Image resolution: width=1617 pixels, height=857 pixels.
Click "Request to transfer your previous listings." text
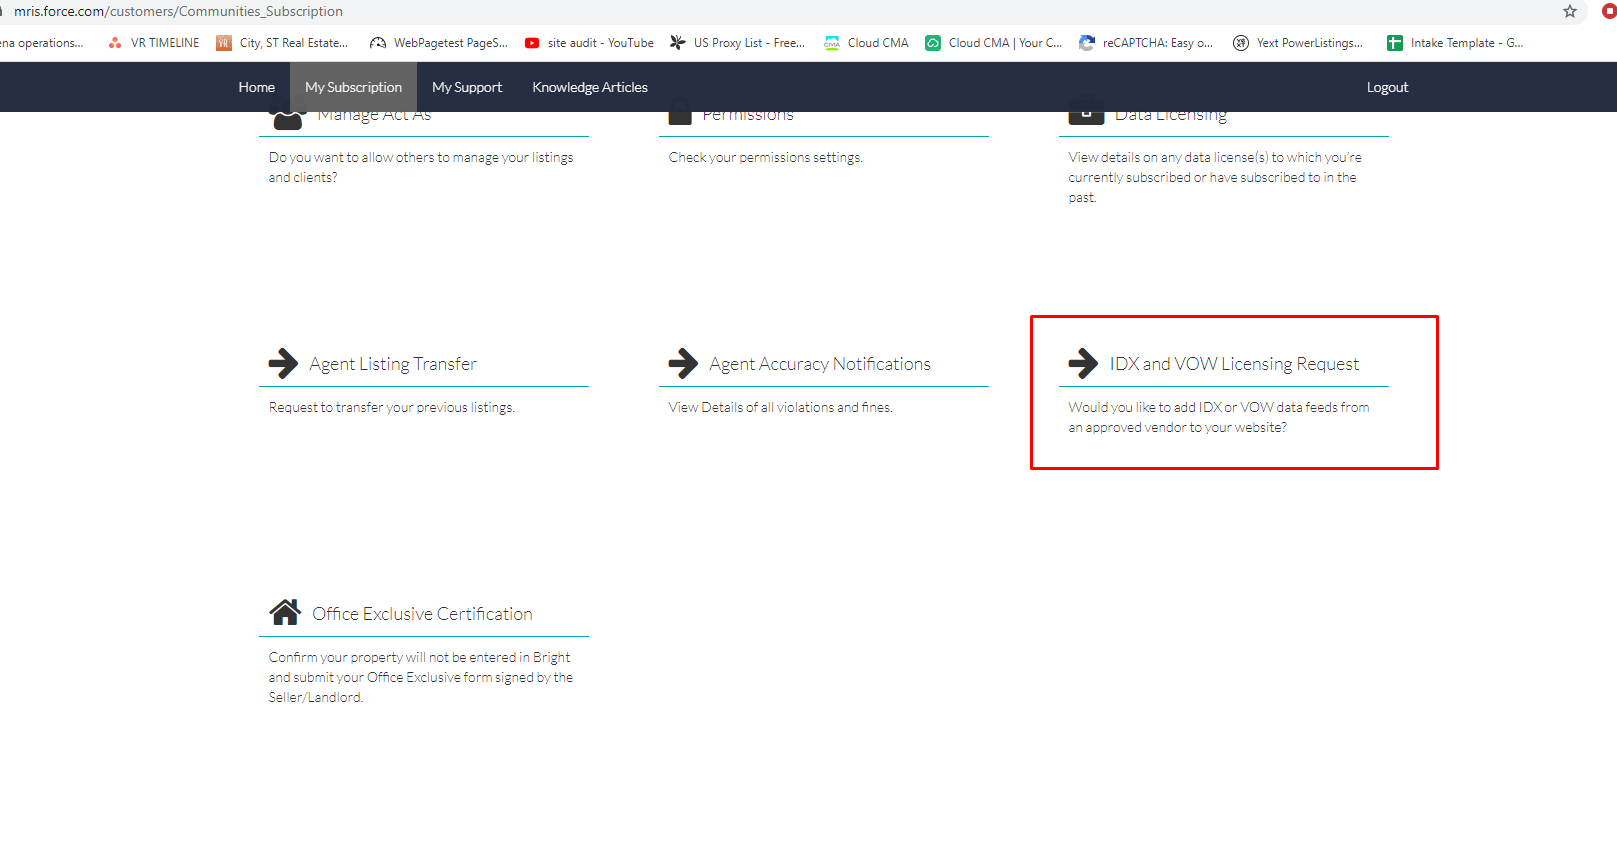(392, 408)
